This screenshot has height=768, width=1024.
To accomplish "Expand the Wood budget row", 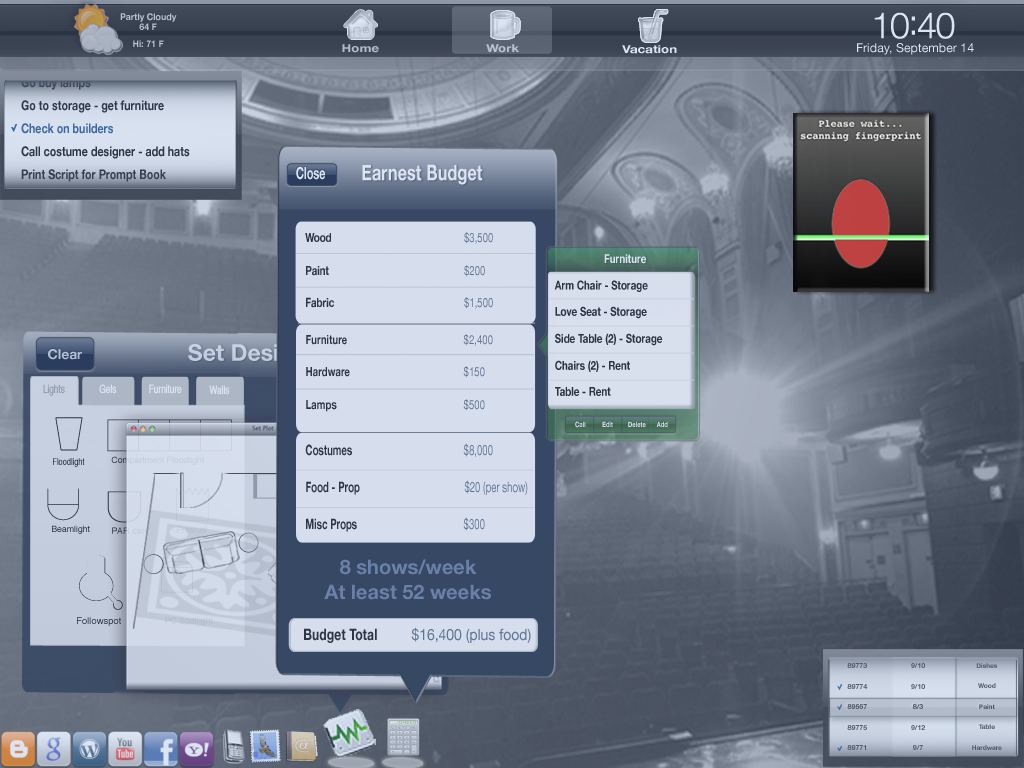I will 415,238.
